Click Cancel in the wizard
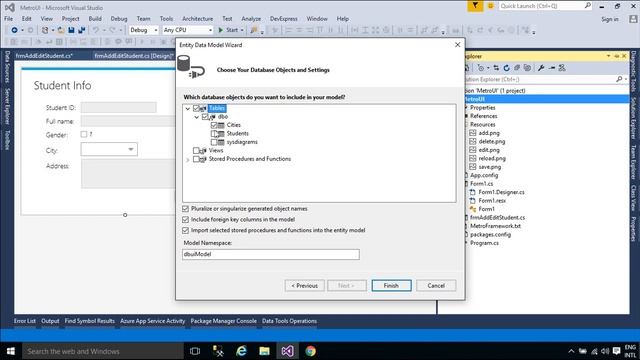The width and height of the screenshot is (640, 360). [436, 286]
